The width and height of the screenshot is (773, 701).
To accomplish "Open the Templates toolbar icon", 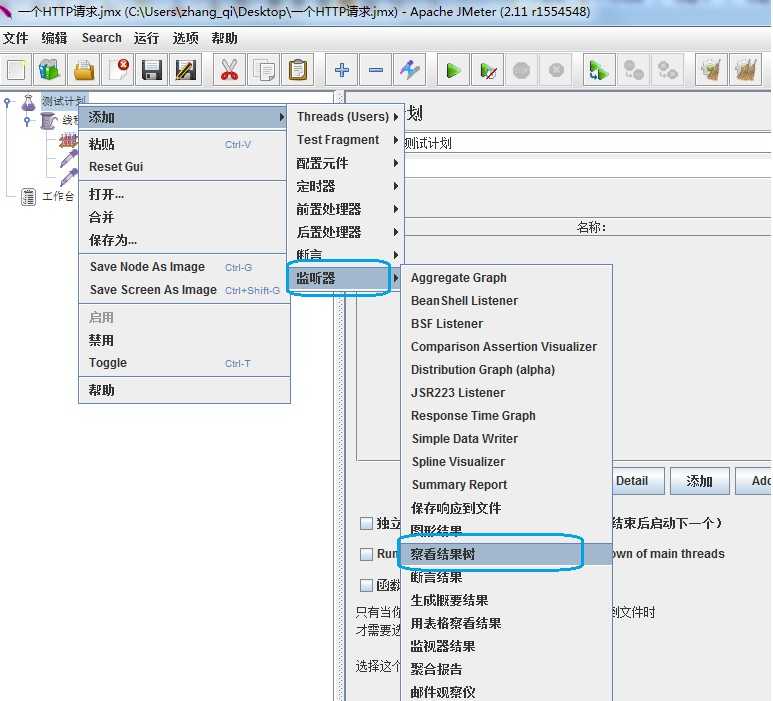I will click(x=49, y=70).
